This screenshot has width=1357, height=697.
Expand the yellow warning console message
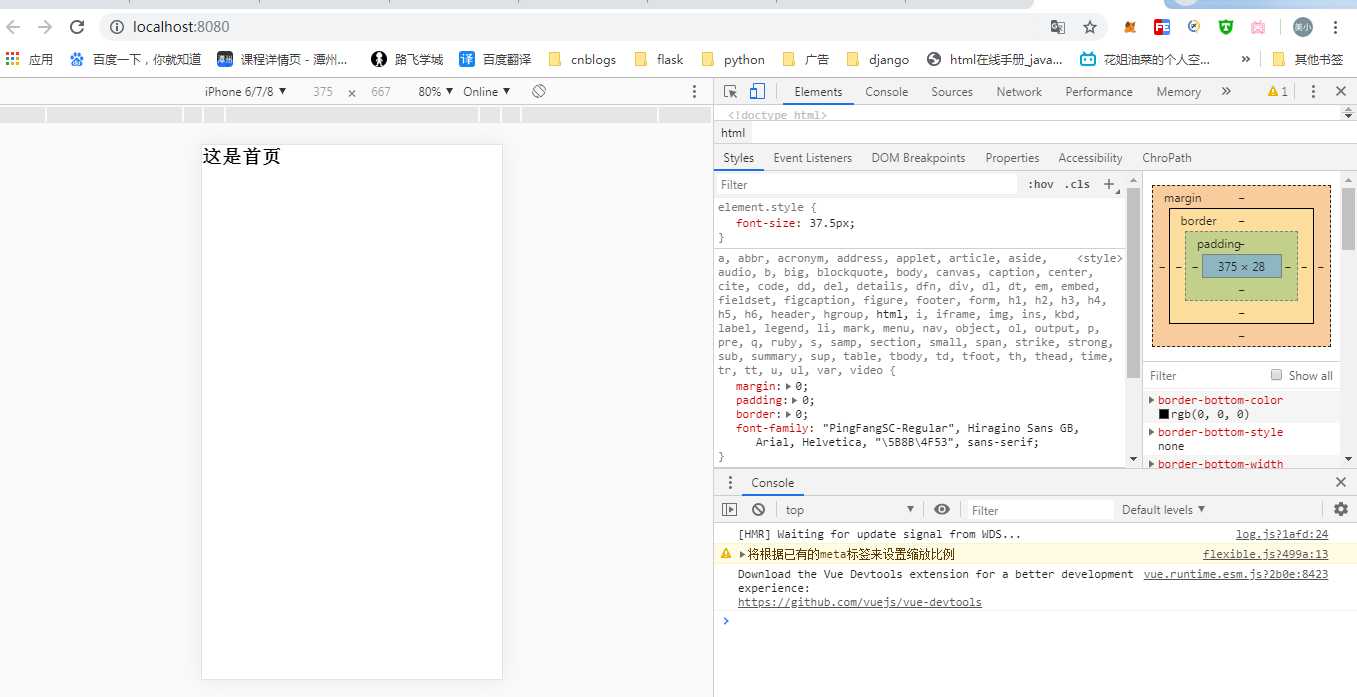point(742,554)
